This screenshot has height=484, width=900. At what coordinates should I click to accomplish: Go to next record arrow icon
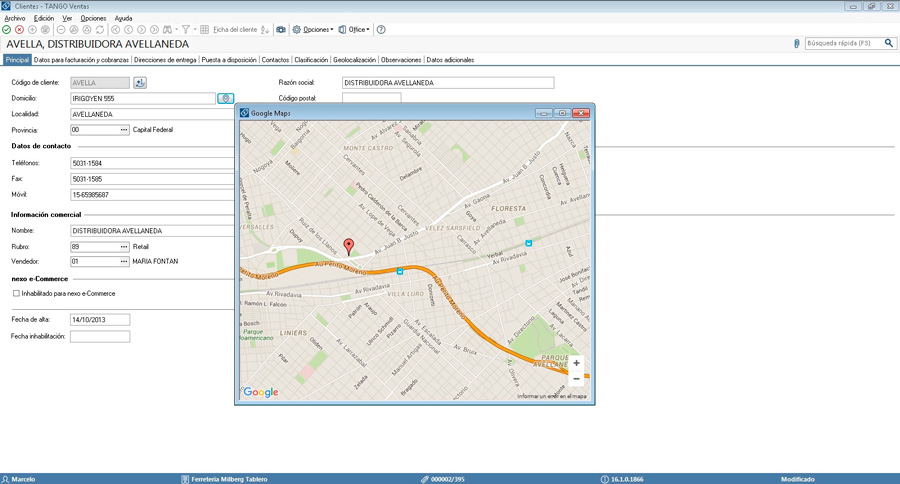[x=141, y=30]
